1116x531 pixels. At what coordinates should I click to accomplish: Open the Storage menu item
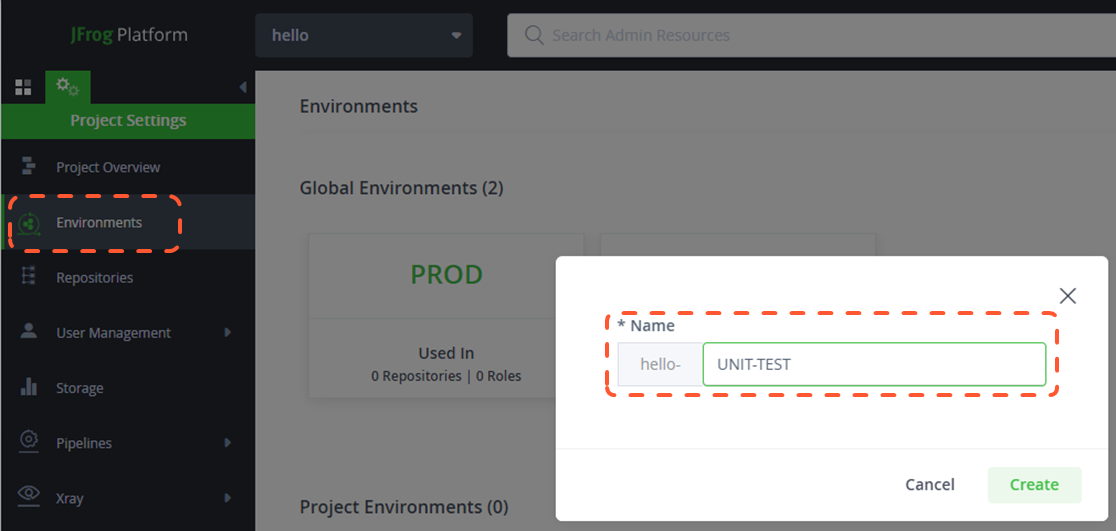point(80,387)
